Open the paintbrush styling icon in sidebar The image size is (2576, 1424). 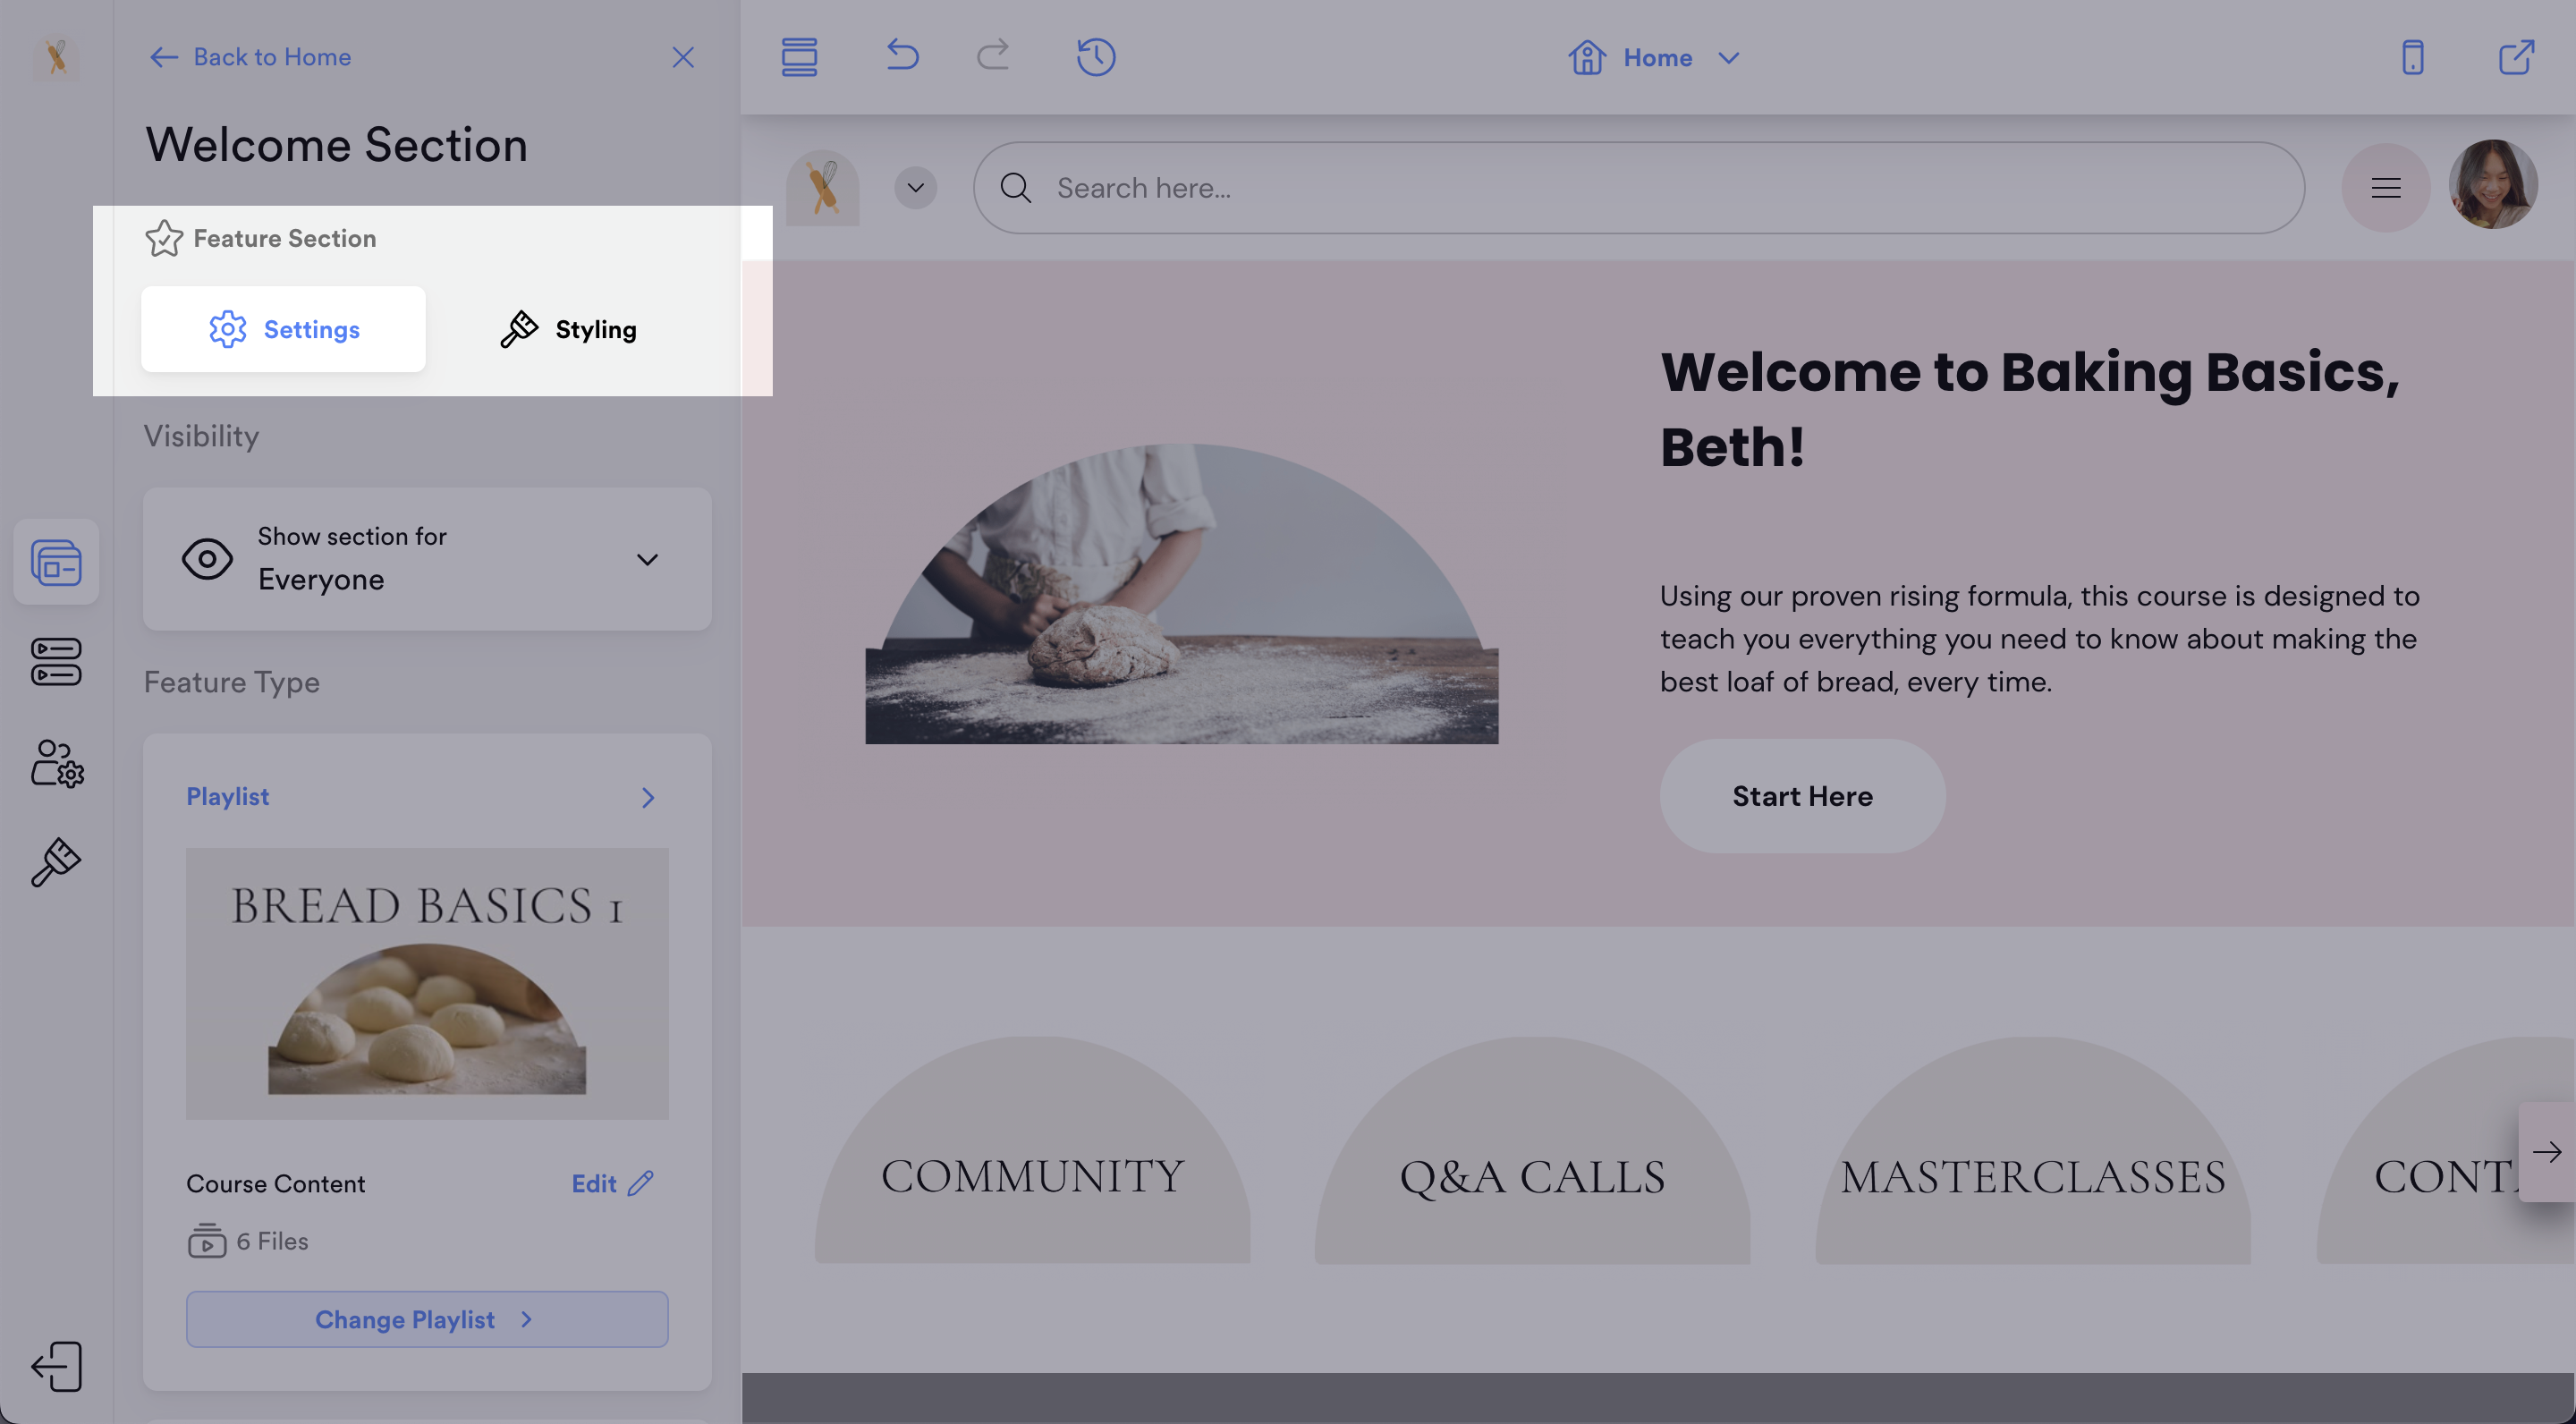click(x=56, y=862)
